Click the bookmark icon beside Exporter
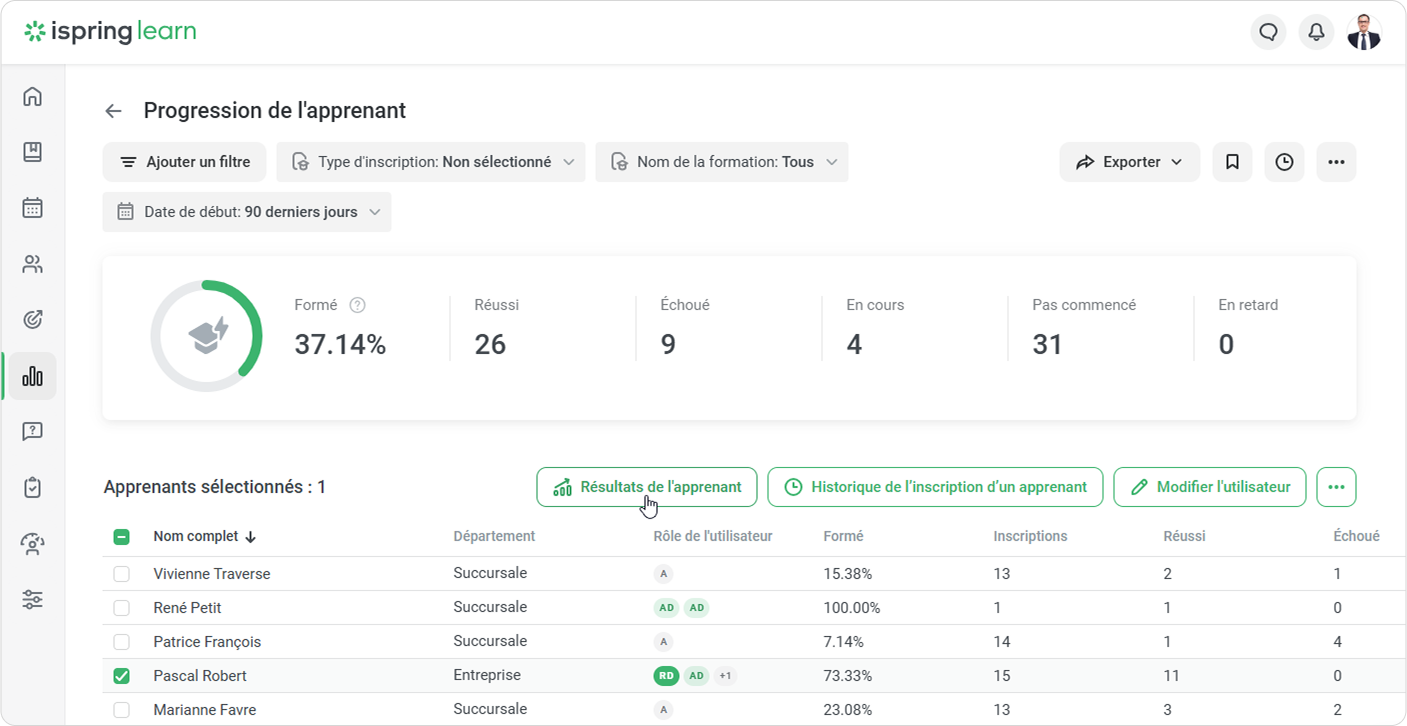This screenshot has width=1407, height=726. (x=1232, y=162)
